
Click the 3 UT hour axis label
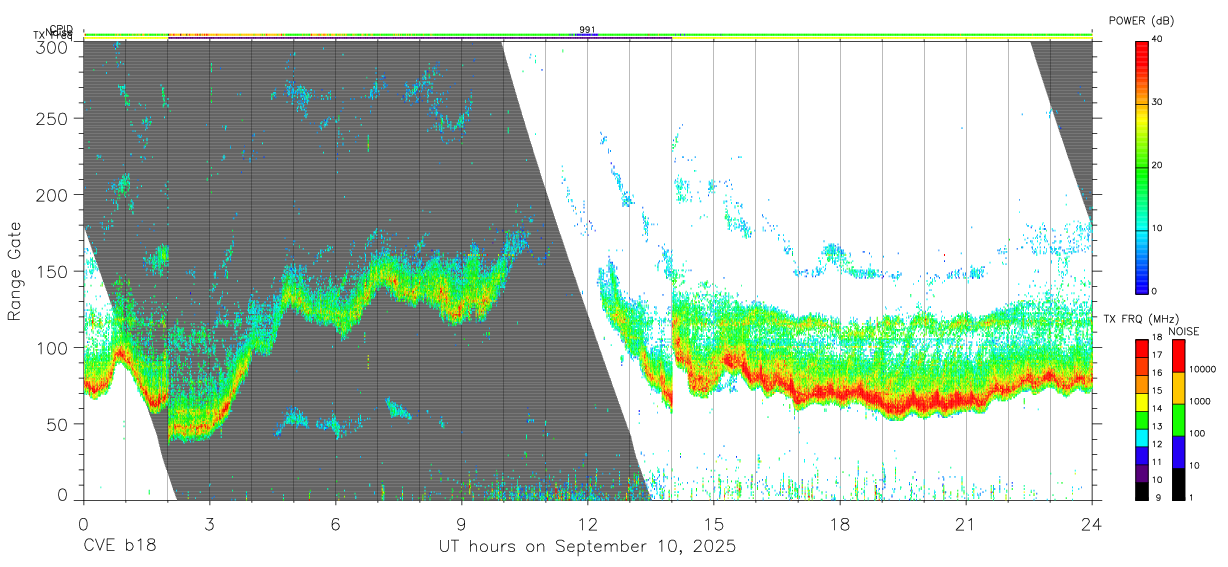tap(209, 524)
